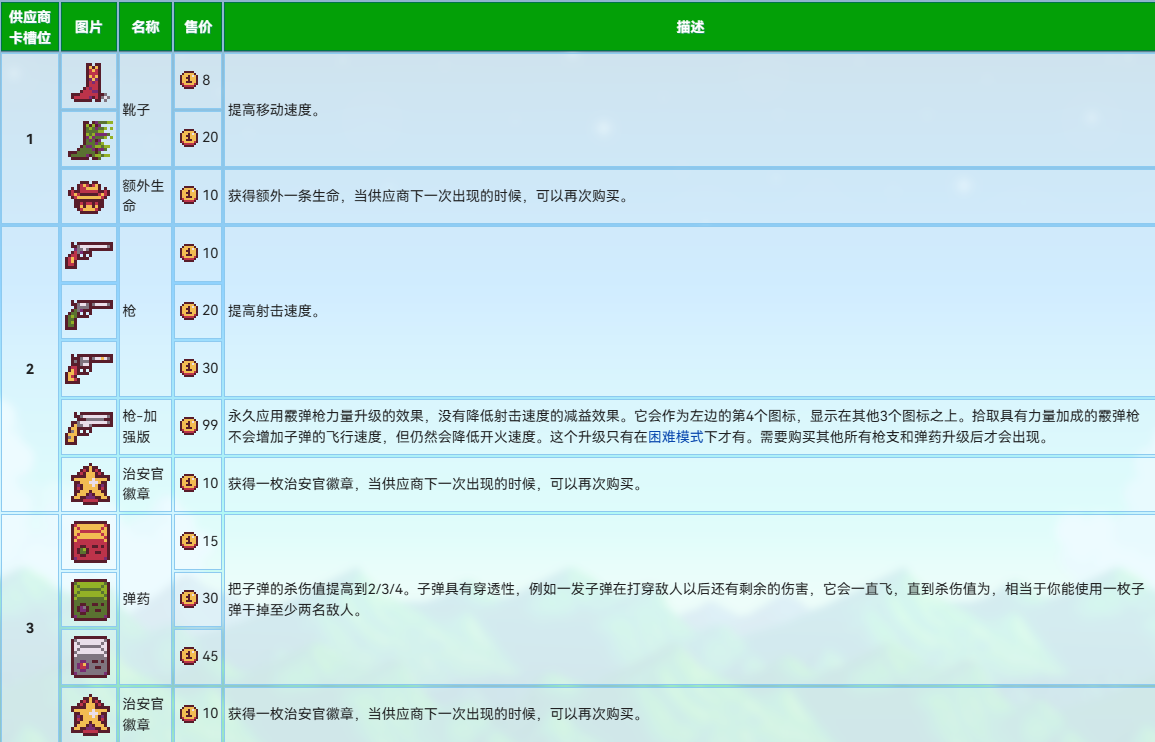1155x742 pixels.
Task: Click the coin icon beside price 45
Action: coord(188,656)
